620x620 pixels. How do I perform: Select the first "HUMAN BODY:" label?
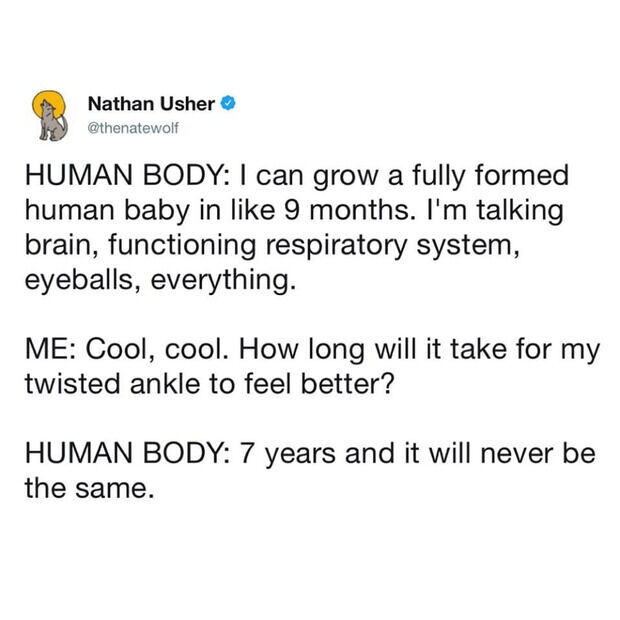127,175
